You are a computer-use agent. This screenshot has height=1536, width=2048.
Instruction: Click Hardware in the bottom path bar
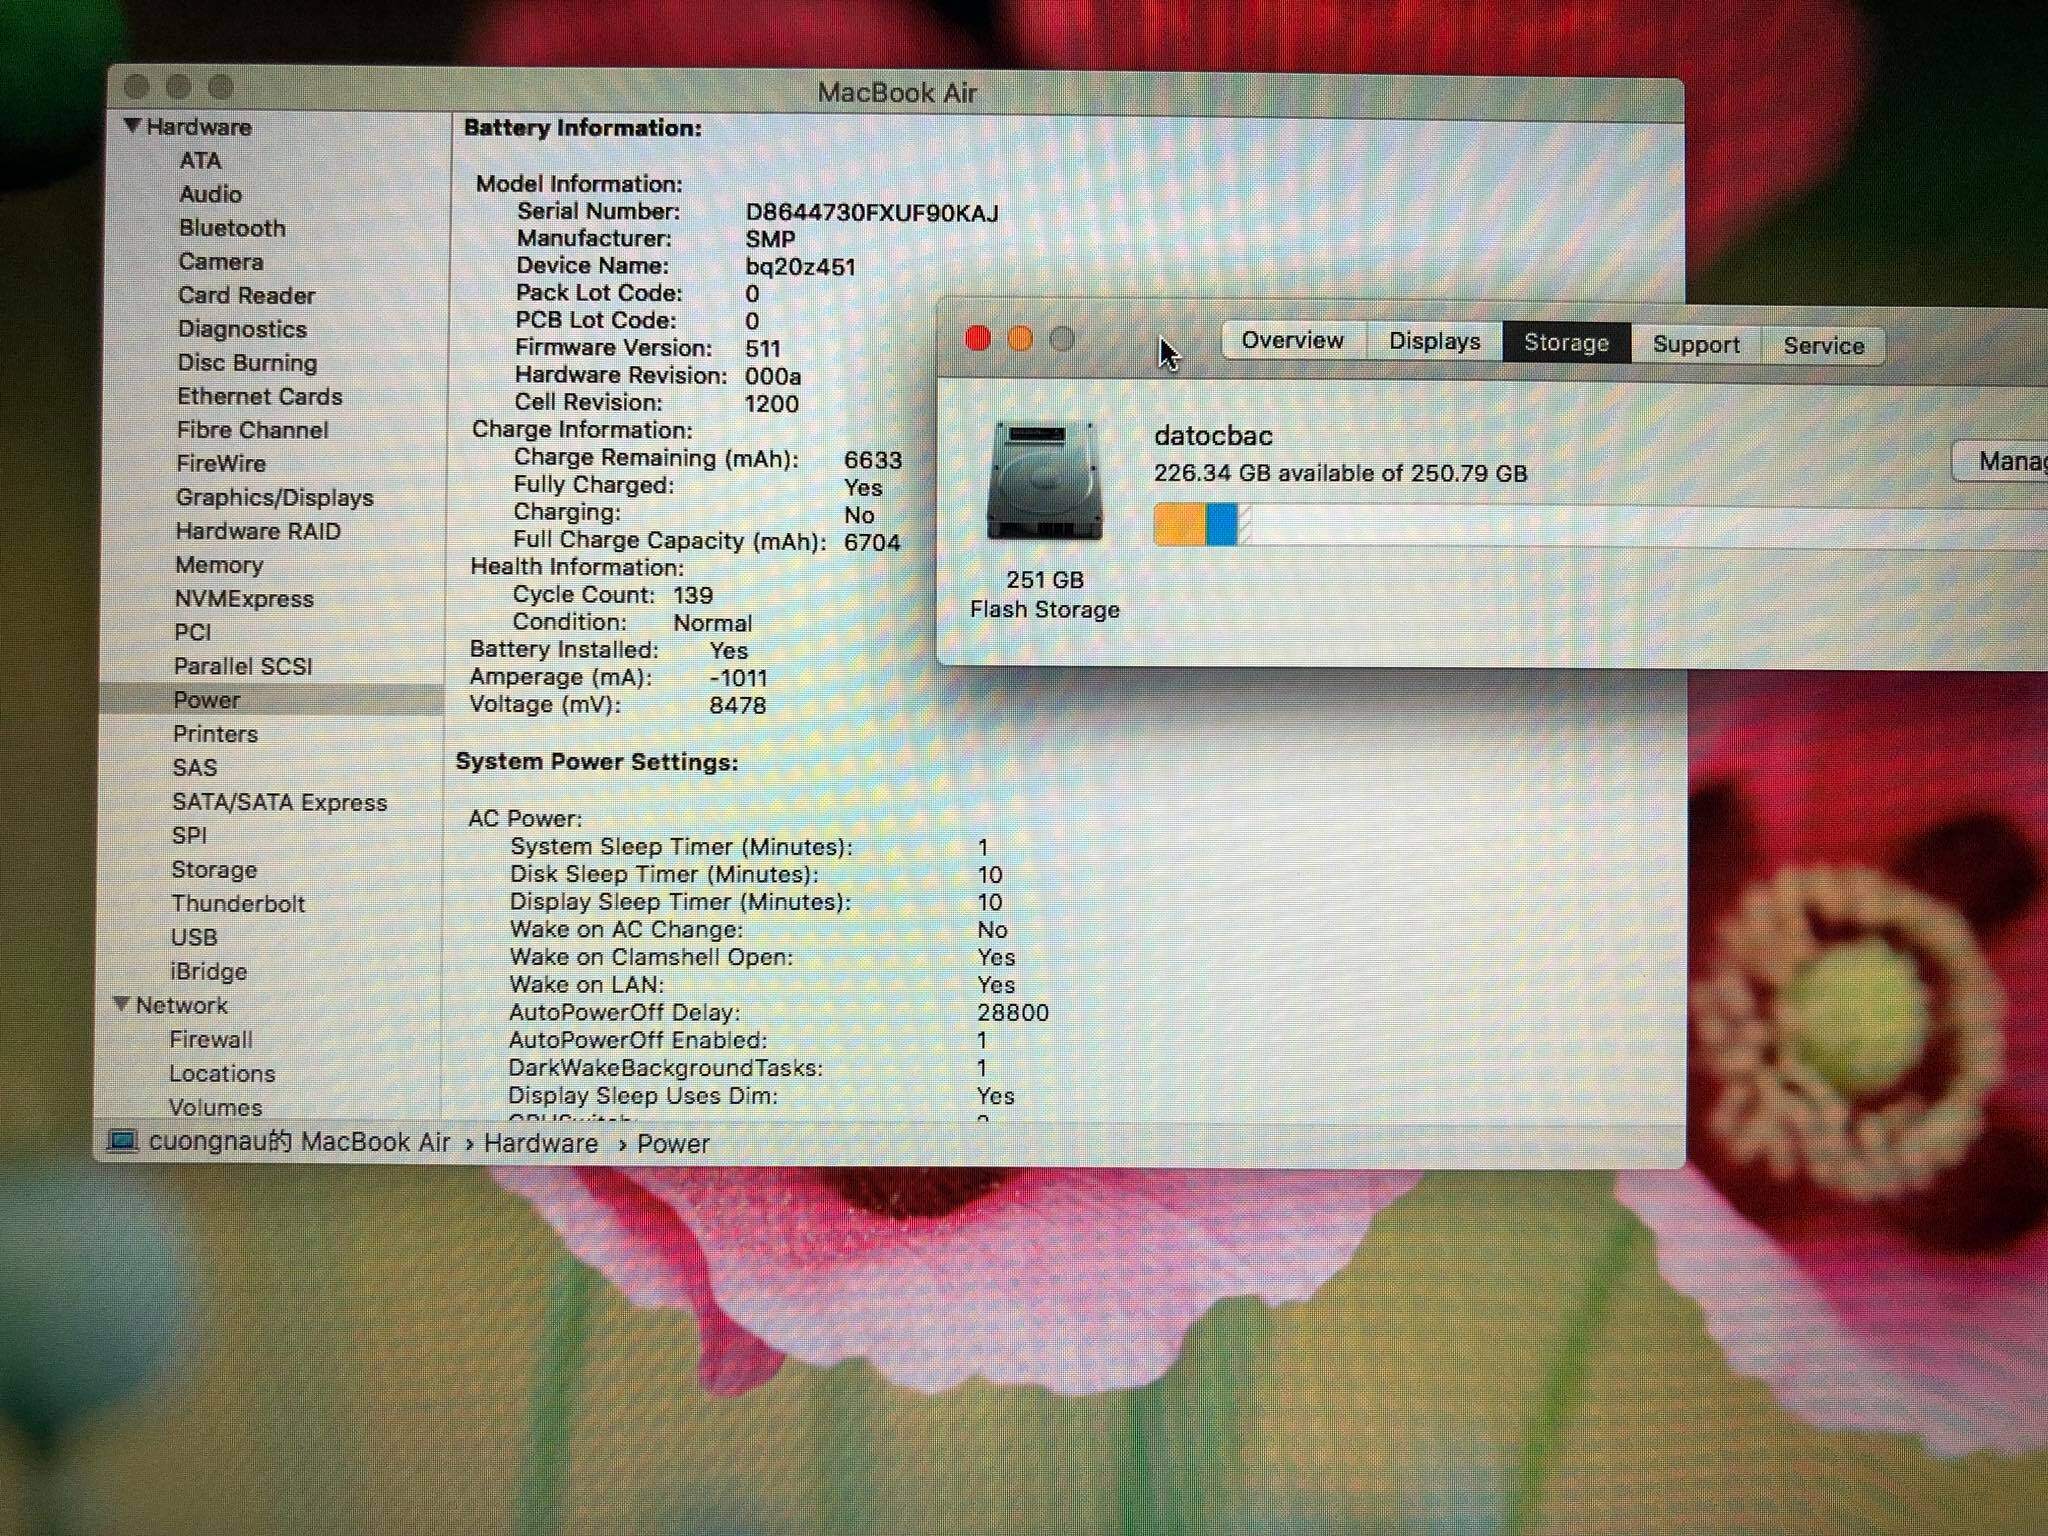pos(541,1143)
